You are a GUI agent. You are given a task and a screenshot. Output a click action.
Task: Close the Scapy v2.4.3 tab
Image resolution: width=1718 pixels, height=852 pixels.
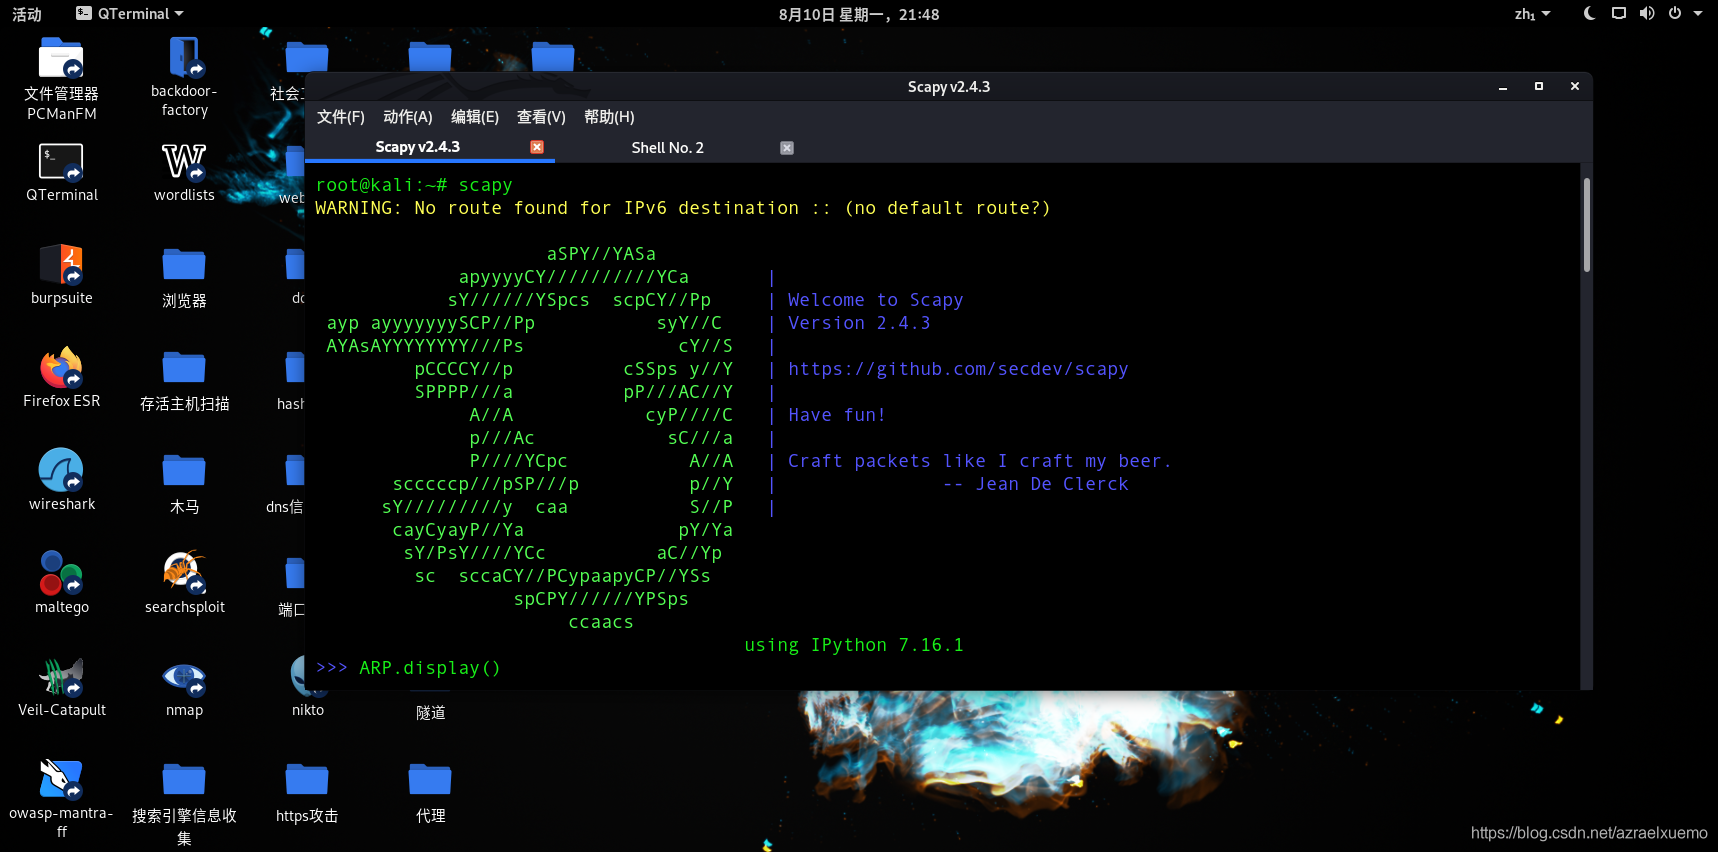[x=537, y=147]
